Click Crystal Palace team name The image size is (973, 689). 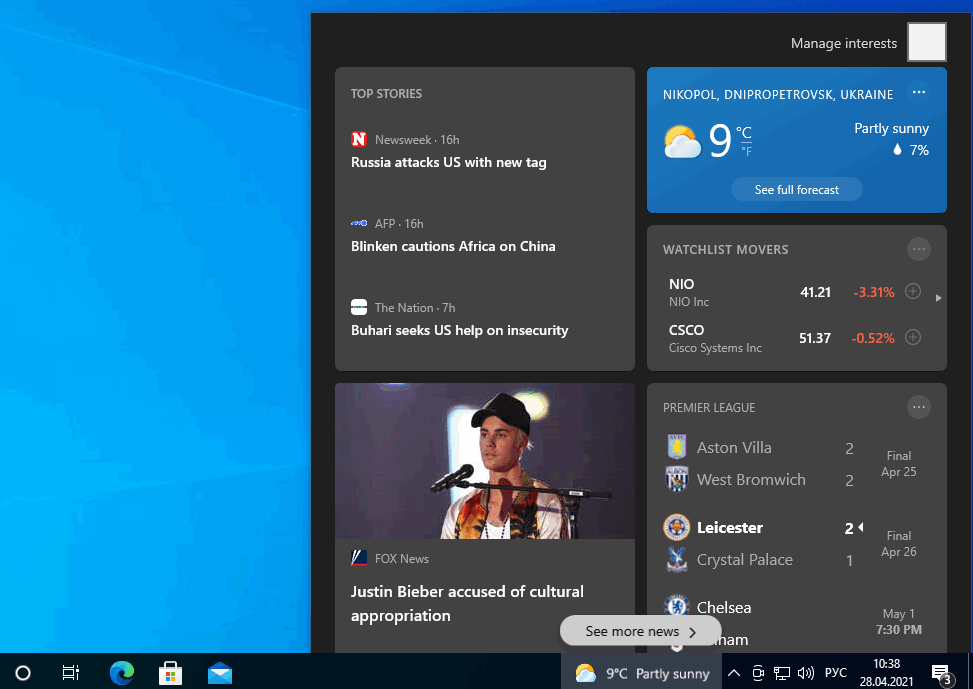click(745, 560)
